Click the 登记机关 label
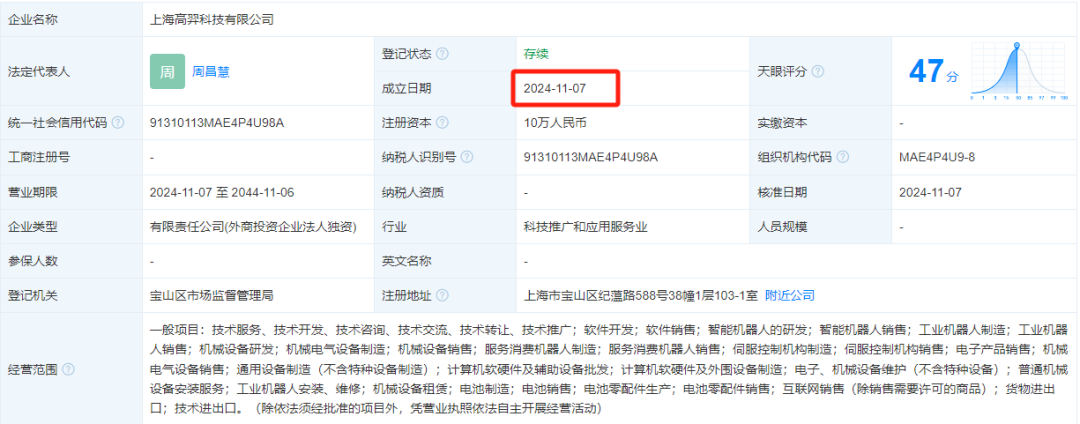The image size is (1080, 424). (x=32, y=296)
